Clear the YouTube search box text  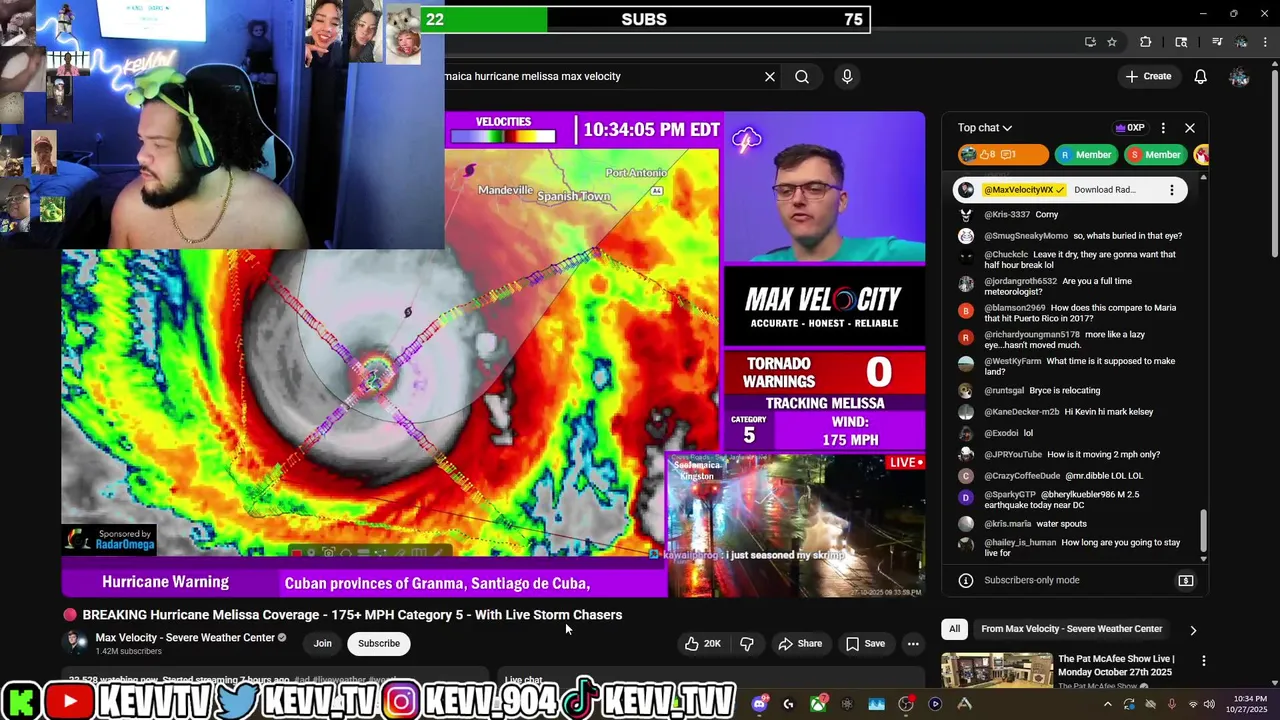point(770,76)
